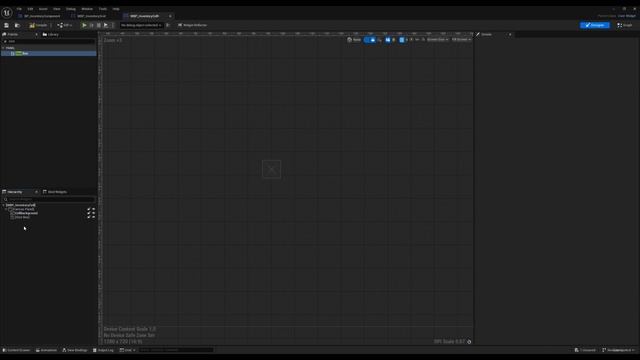Toggle the blue designer view switch
640x360 pixels.
[370, 40]
